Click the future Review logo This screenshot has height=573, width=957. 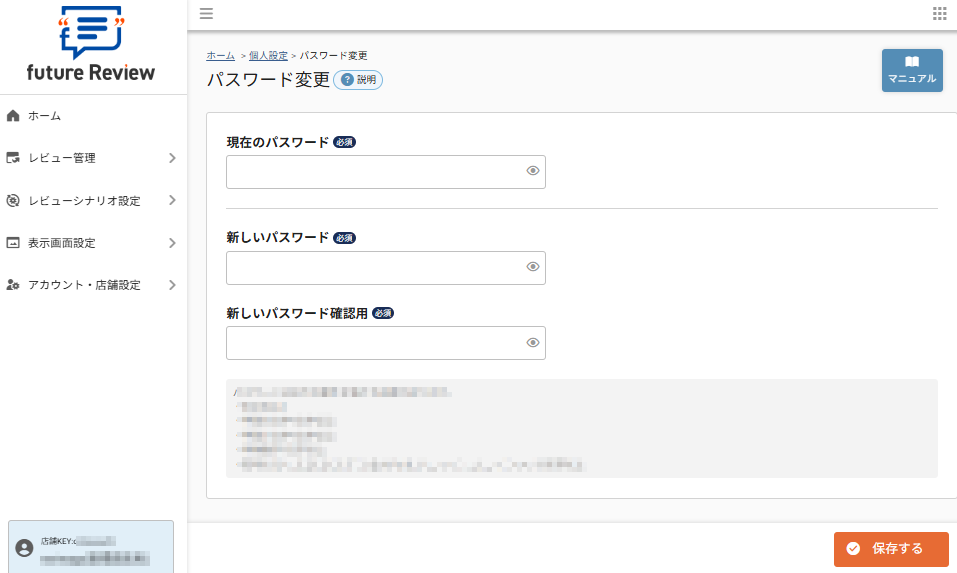[91, 44]
